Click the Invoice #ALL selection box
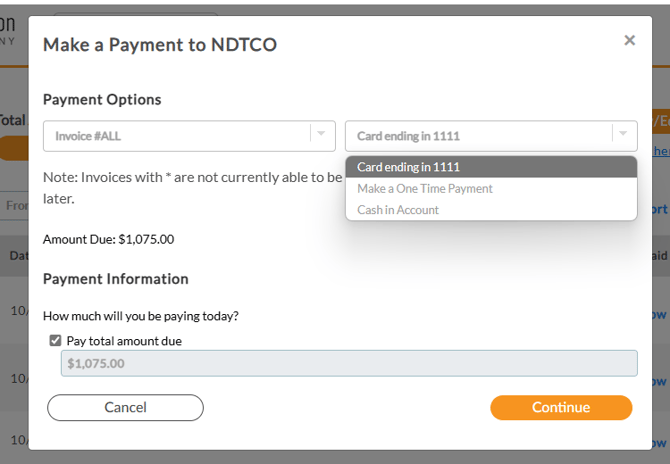 (x=189, y=136)
